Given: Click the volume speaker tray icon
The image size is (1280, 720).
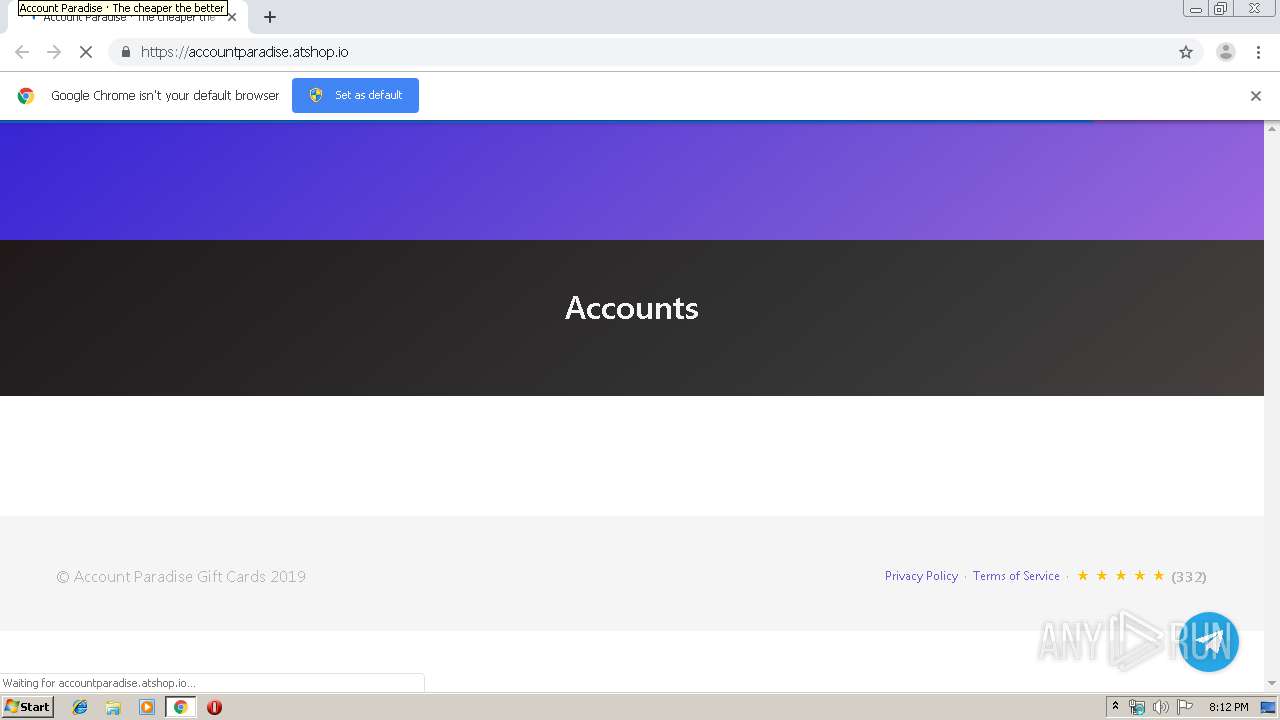Looking at the screenshot, I should [x=1160, y=707].
